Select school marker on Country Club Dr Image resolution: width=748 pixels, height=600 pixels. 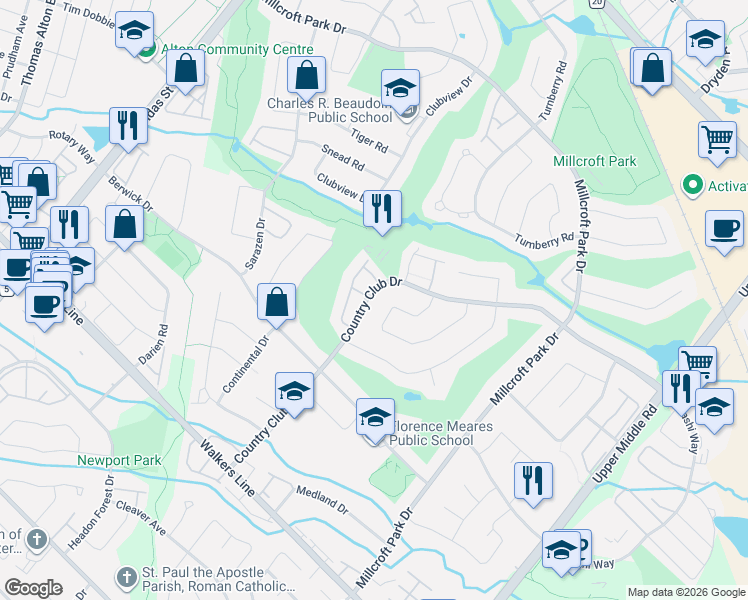click(294, 393)
